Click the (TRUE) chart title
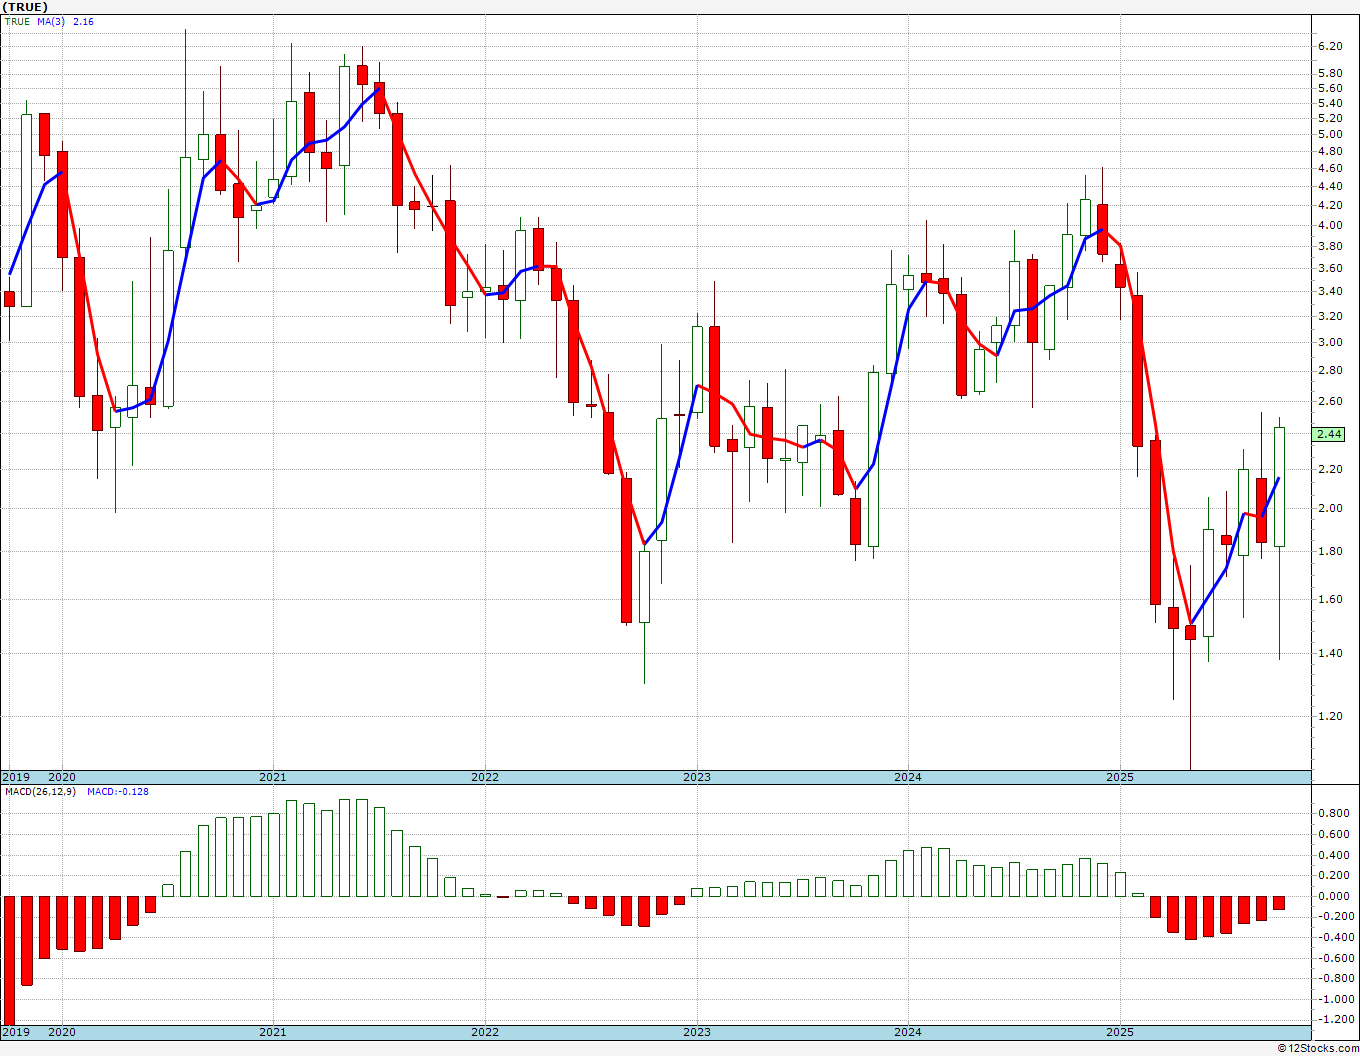 24,7
